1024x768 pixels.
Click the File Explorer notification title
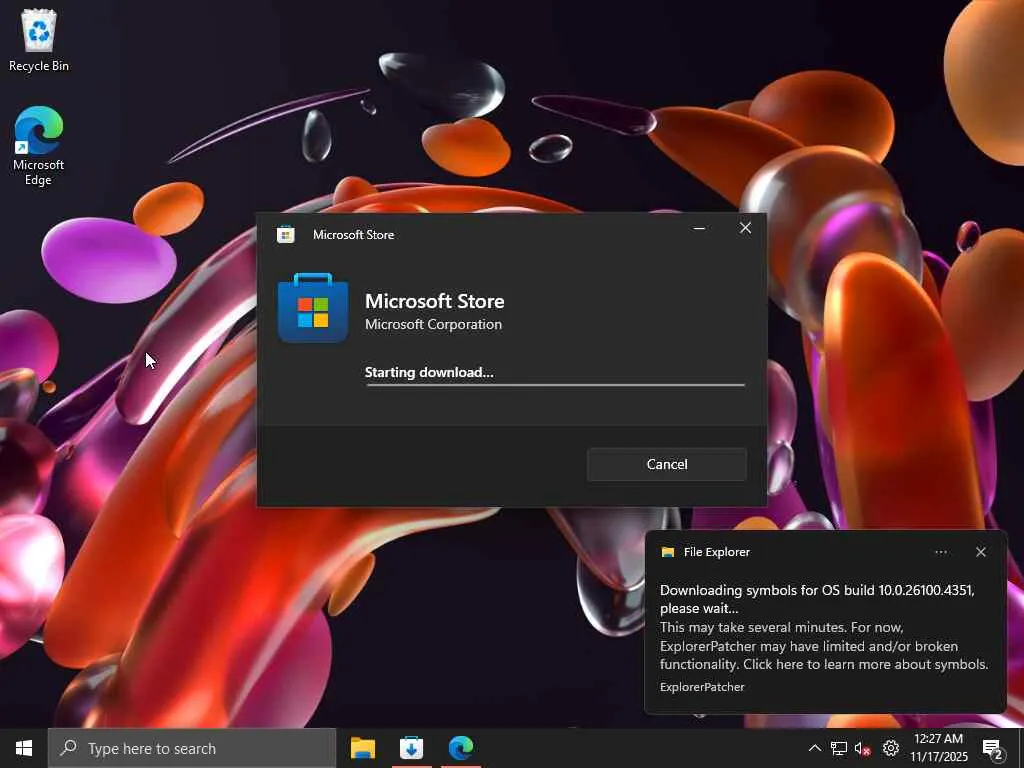click(x=716, y=552)
